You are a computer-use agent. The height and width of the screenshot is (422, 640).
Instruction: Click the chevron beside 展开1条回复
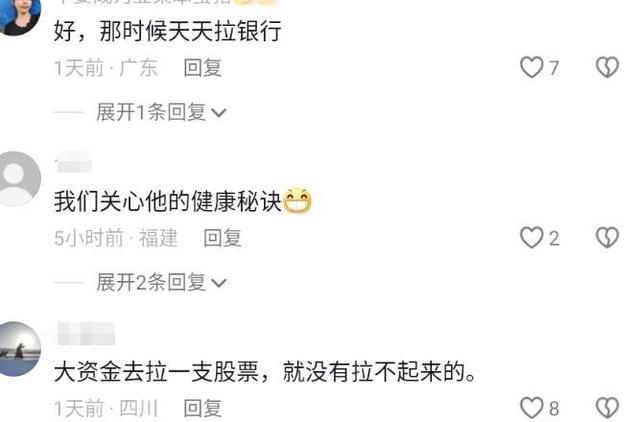click(219, 113)
